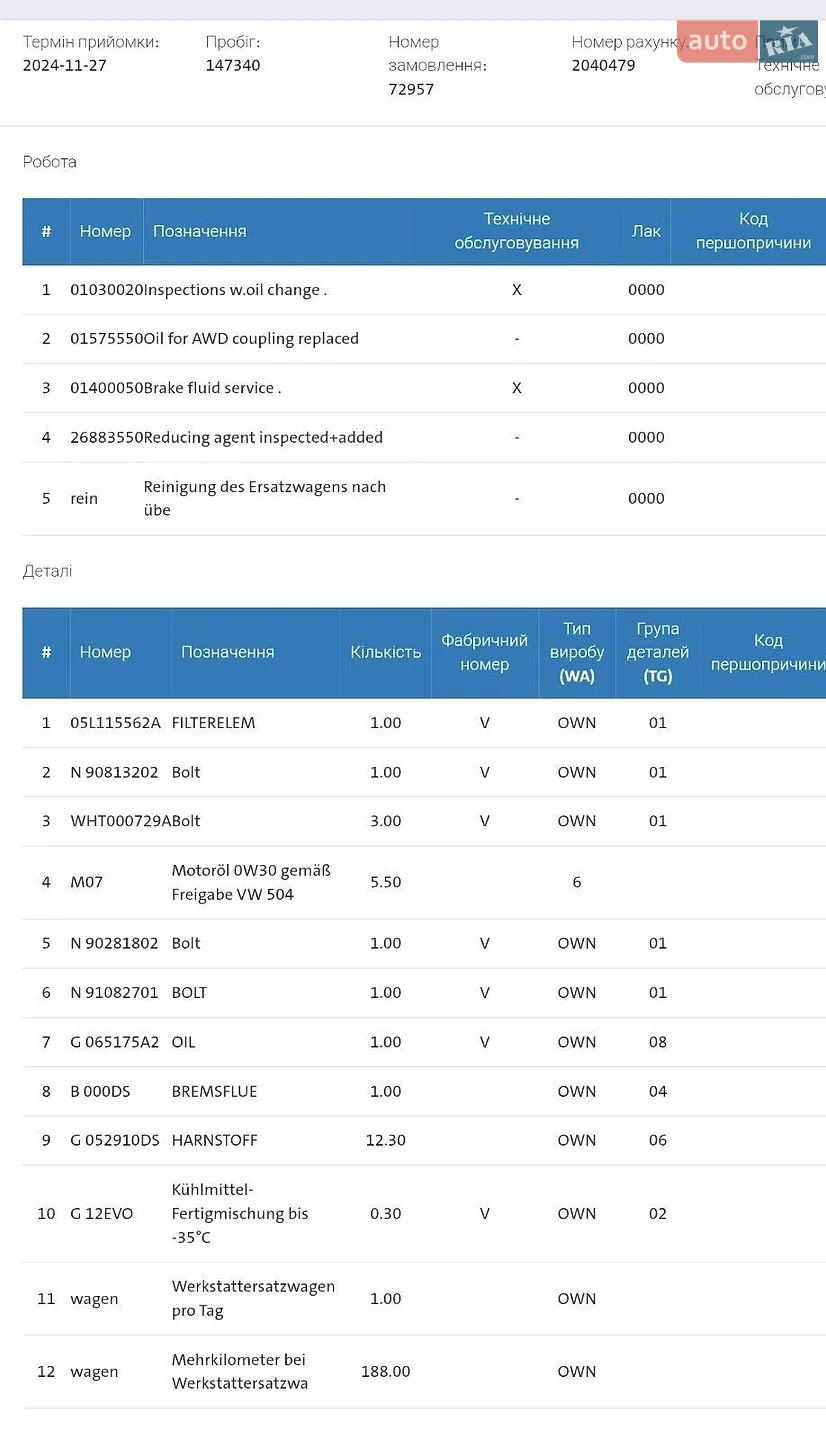Select part number G 12EVO
826x1440 pixels.
tap(102, 1214)
